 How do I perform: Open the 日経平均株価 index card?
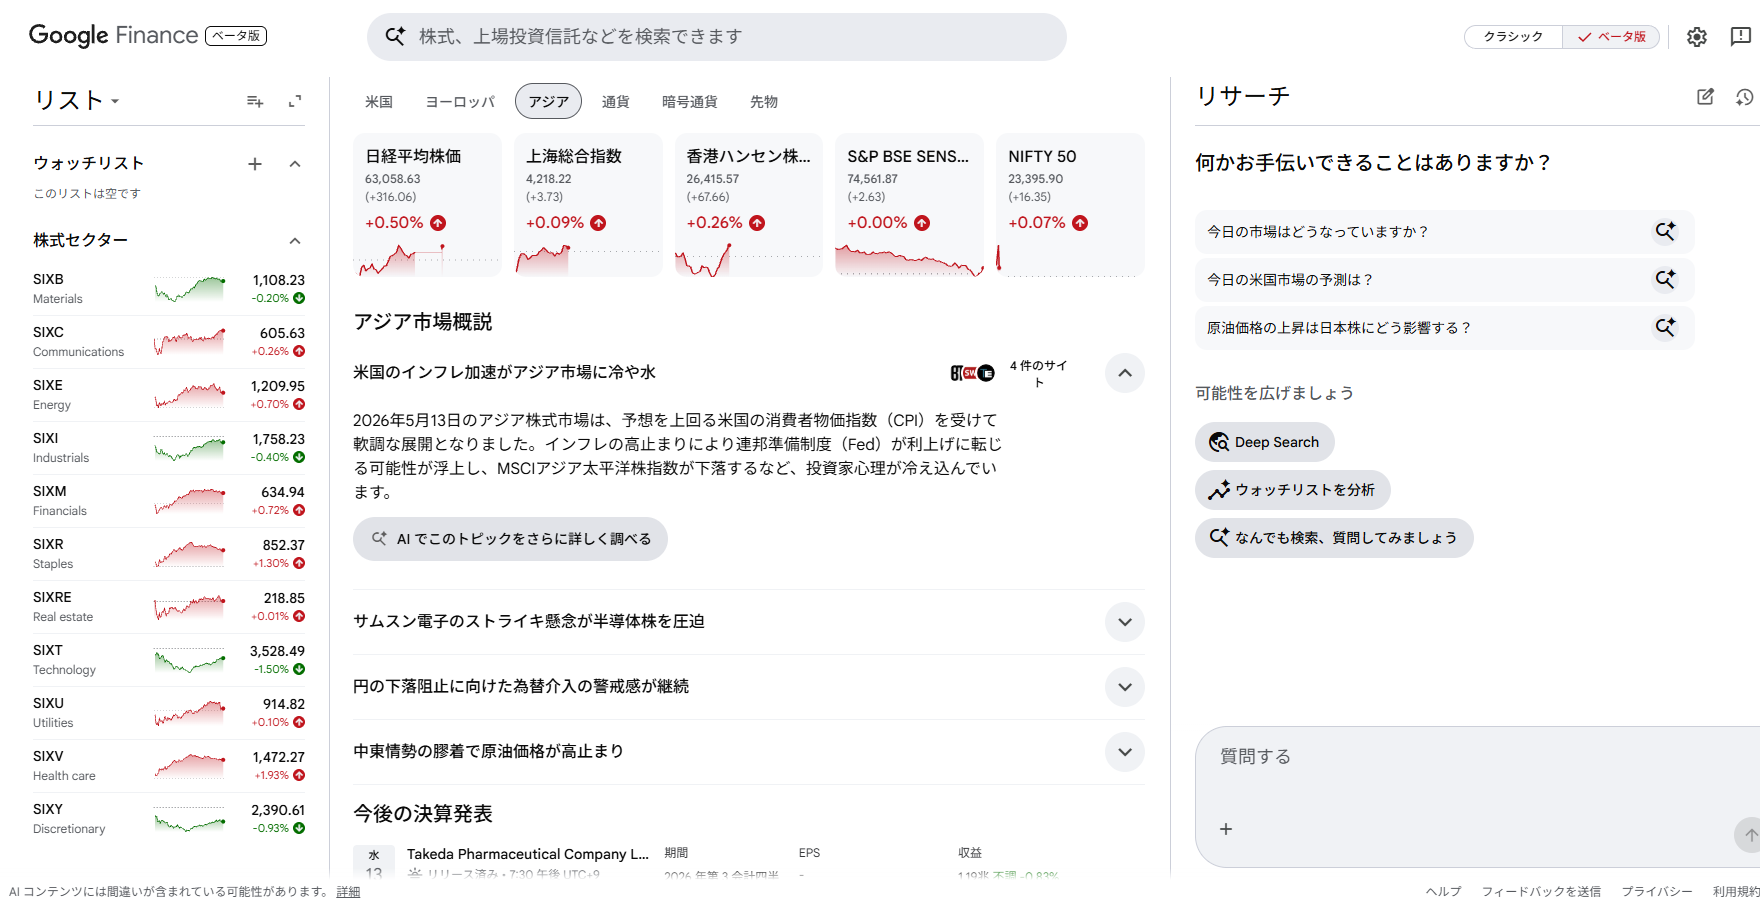[427, 205]
